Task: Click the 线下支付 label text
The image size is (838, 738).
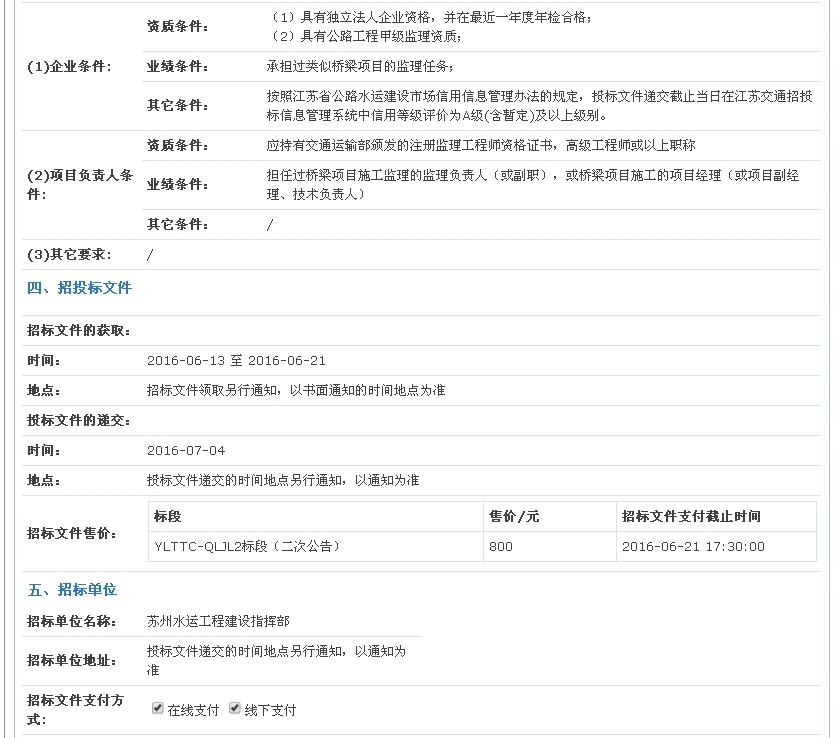Action: pyautogui.click(x=270, y=710)
